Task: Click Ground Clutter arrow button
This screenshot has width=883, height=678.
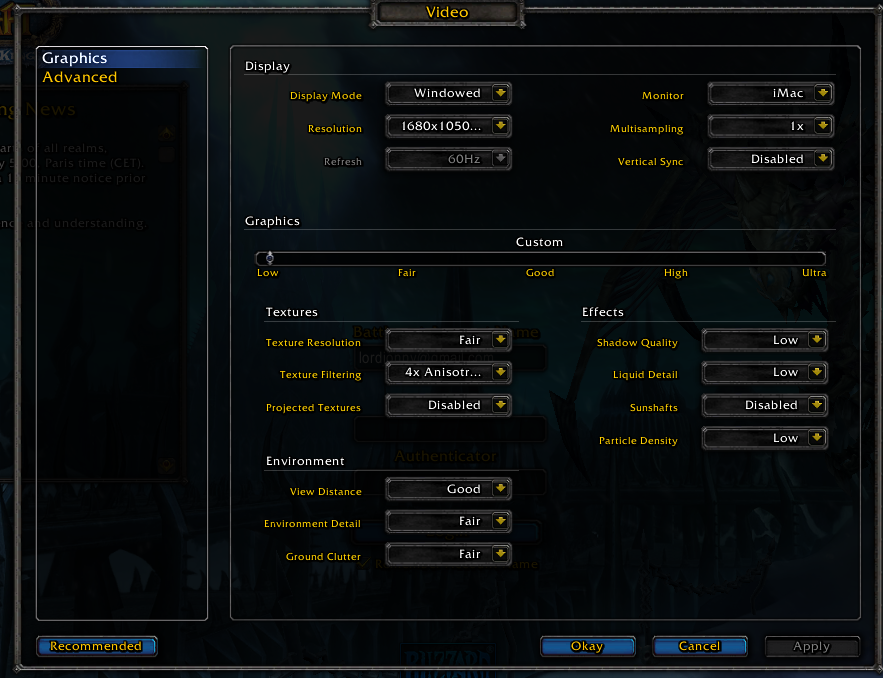Action: coord(500,554)
